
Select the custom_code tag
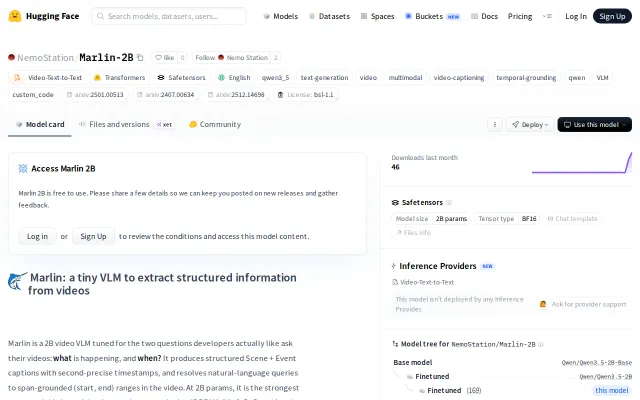coord(33,95)
